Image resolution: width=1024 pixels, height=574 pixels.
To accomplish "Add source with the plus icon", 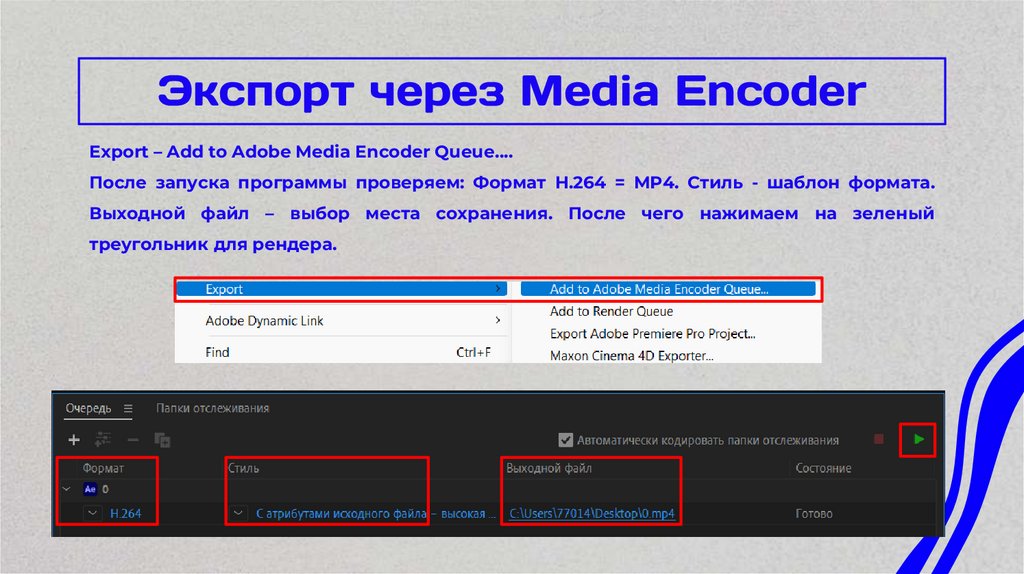I will (74, 440).
